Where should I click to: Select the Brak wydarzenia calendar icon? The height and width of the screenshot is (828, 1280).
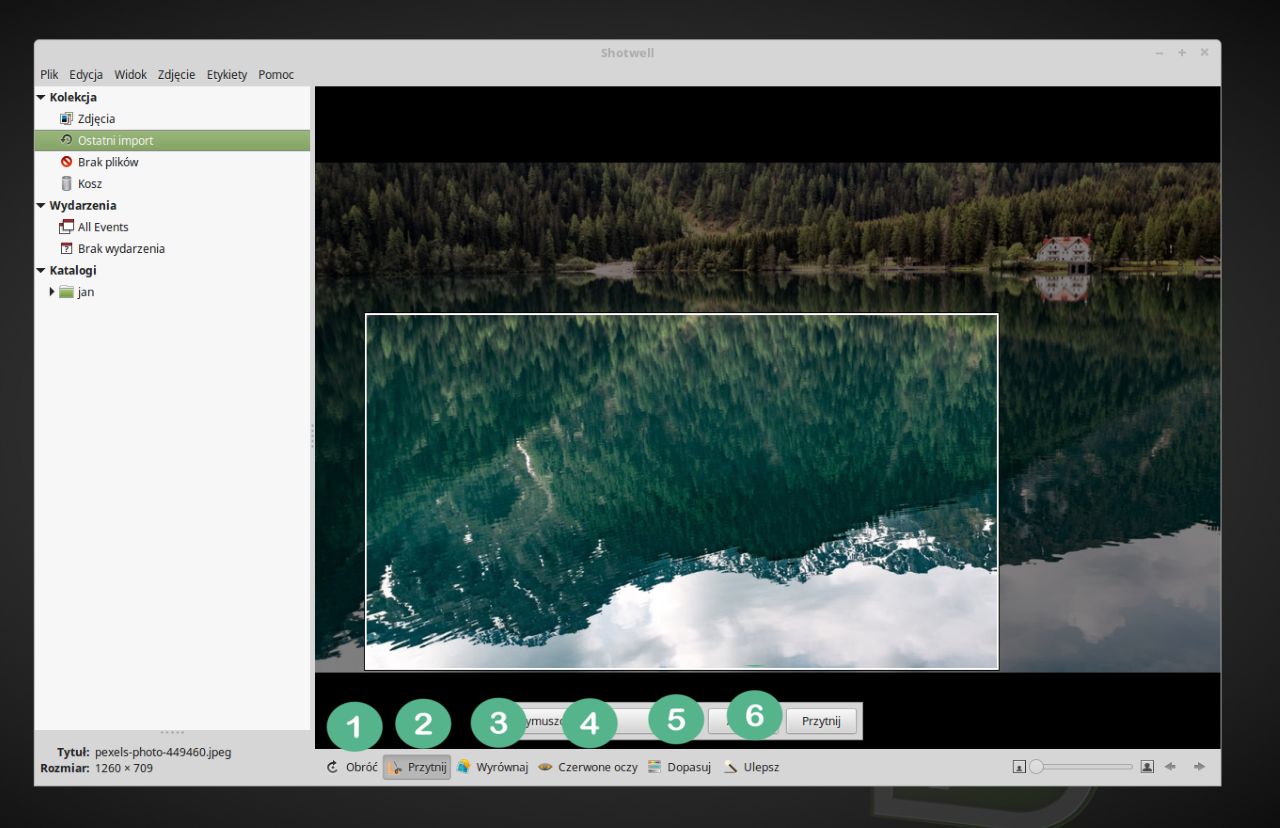coord(67,249)
